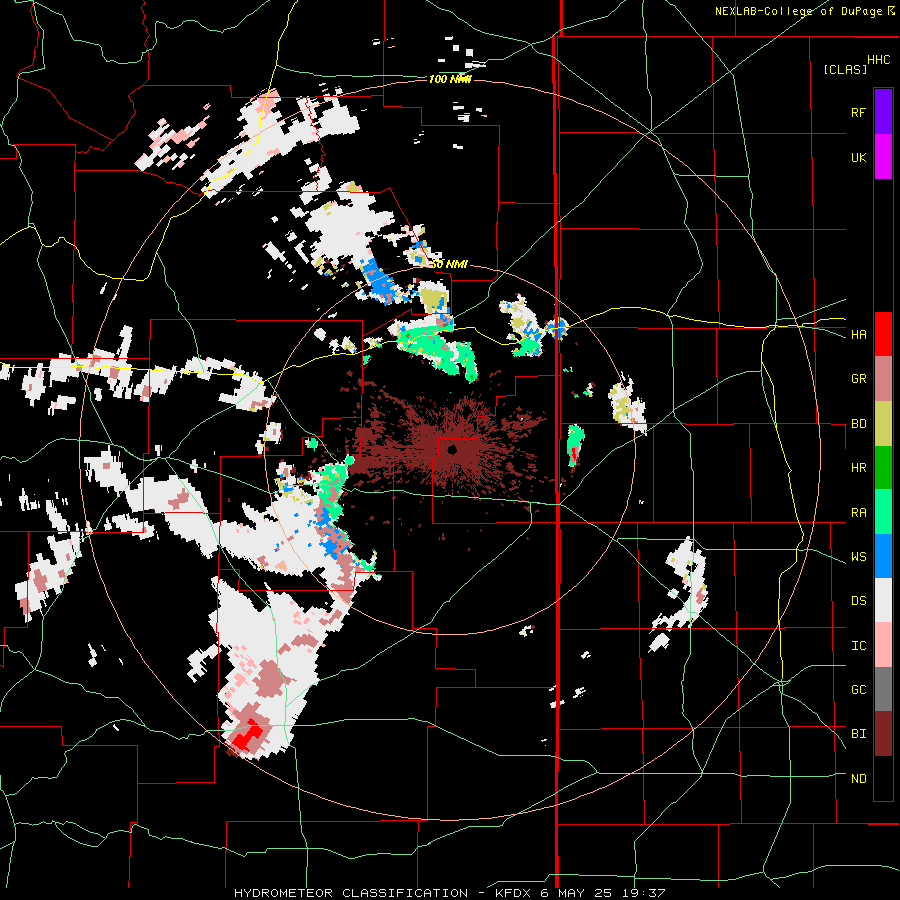The width and height of the screenshot is (900, 900).
Task: Click the GC gray legend swatch
Action: point(883,689)
